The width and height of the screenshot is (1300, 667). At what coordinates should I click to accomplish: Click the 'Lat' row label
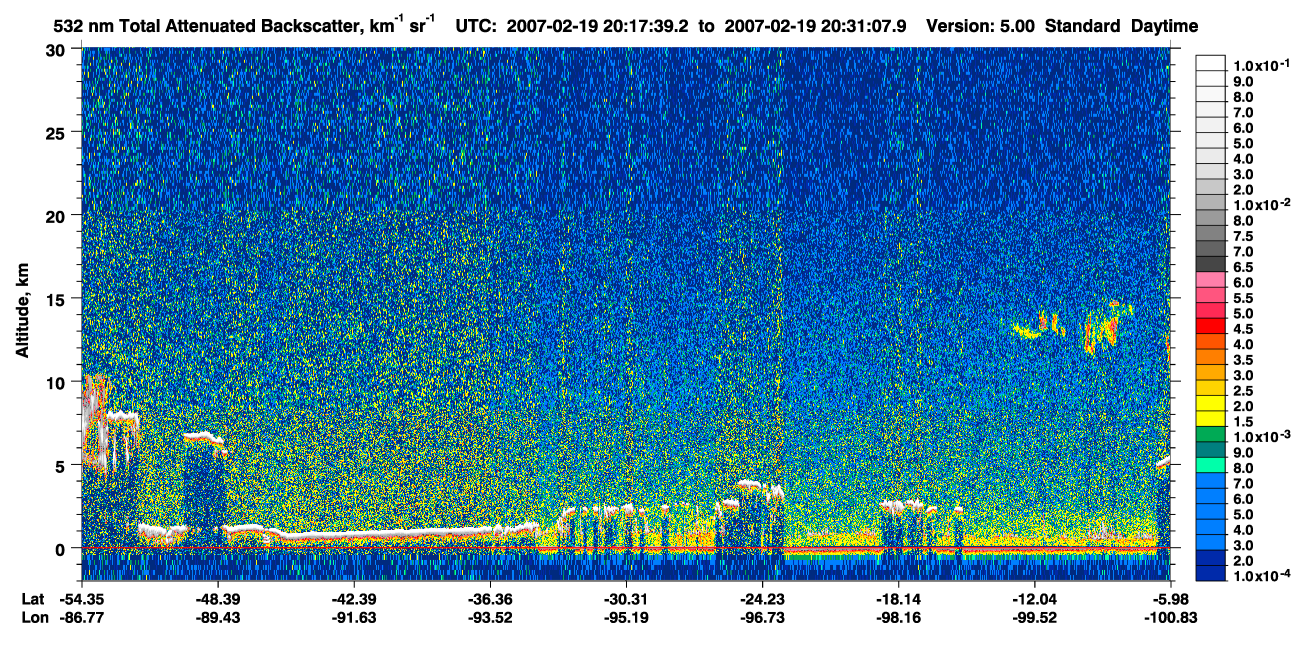click(x=31, y=598)
